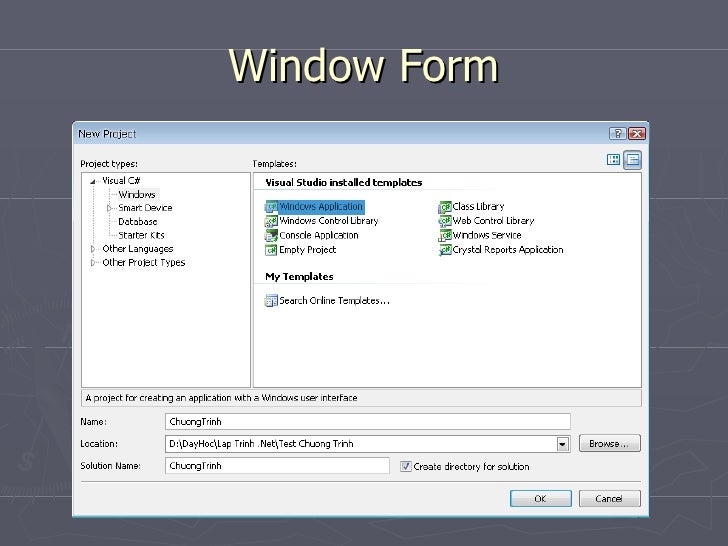Screen dimensions: 728x546
Task: Select Smart Device project type label
Action: point(145,208)
